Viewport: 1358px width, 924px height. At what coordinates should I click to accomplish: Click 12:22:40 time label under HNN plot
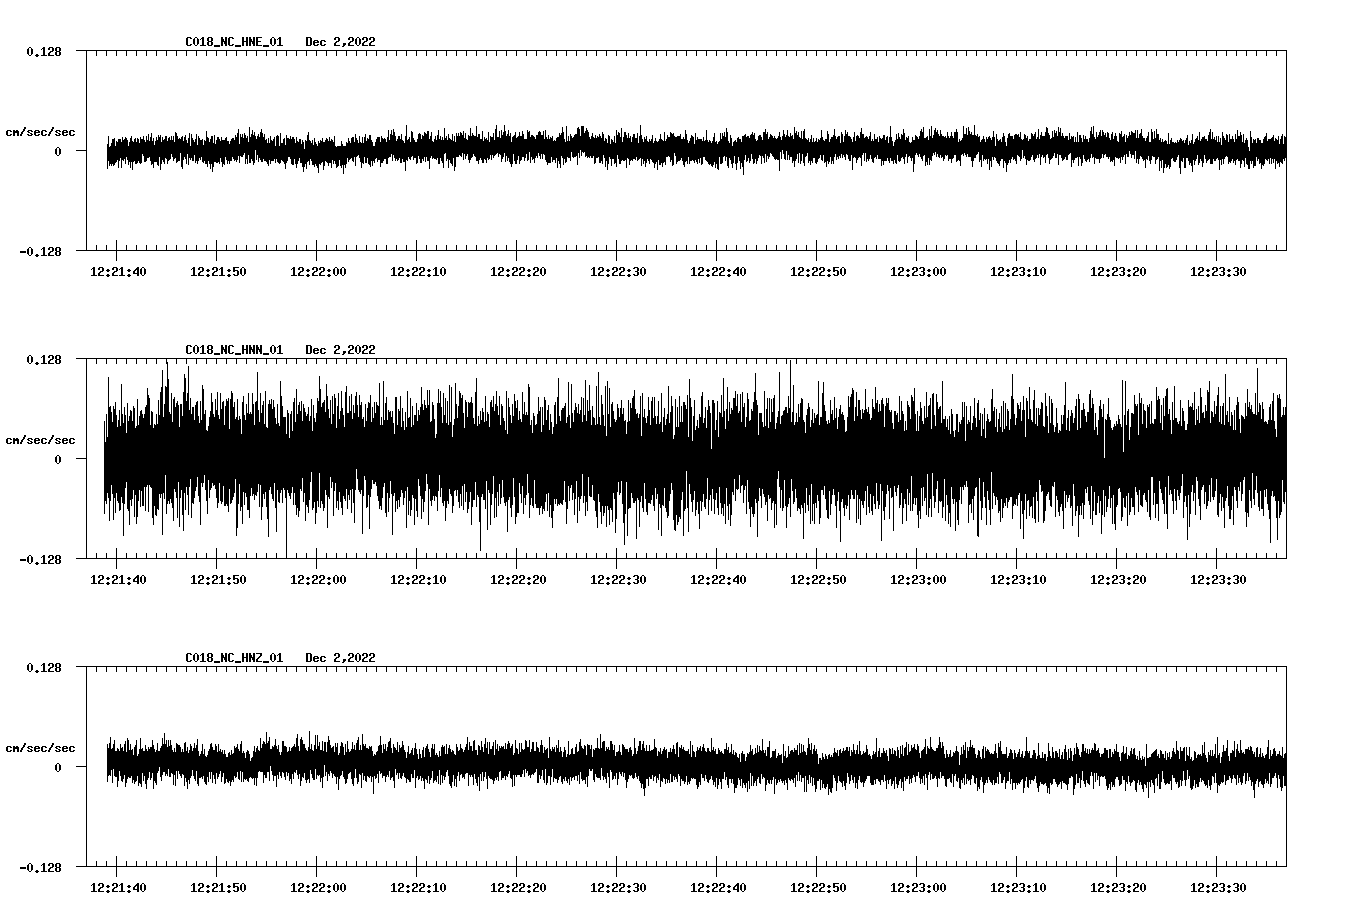coord(718,579)
